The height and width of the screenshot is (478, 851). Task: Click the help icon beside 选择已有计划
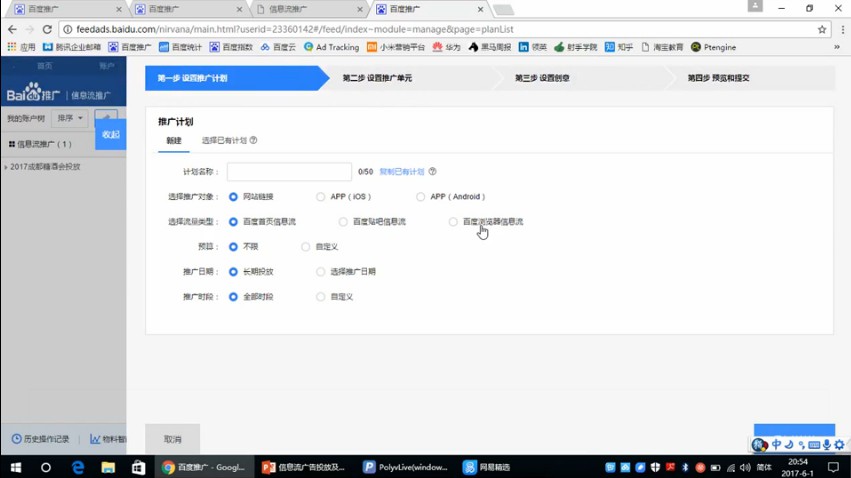click(x=253, y=140)
